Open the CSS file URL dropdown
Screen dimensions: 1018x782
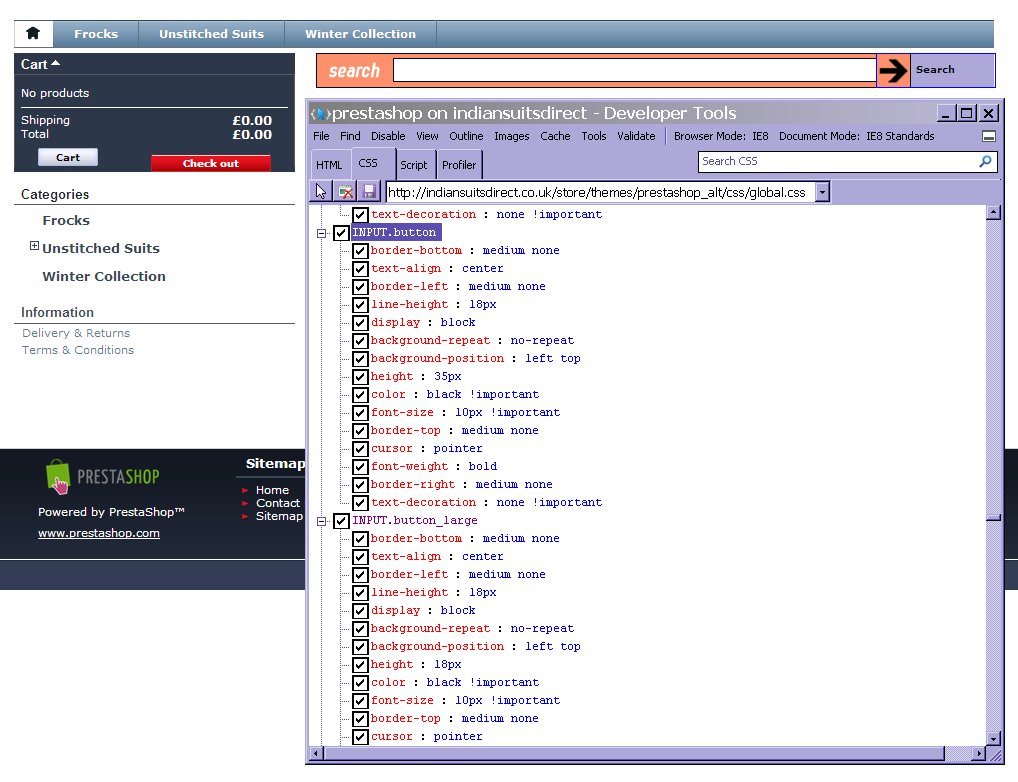[823, 192]
